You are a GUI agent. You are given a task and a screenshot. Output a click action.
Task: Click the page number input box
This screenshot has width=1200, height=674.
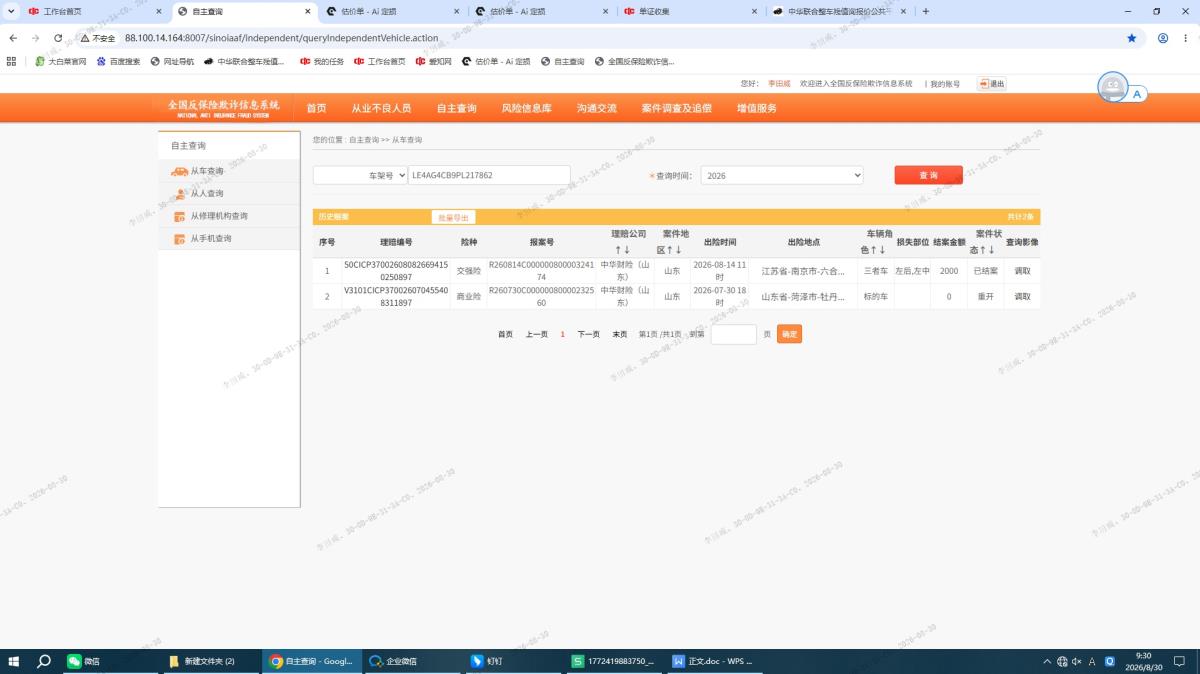[733, 334]
